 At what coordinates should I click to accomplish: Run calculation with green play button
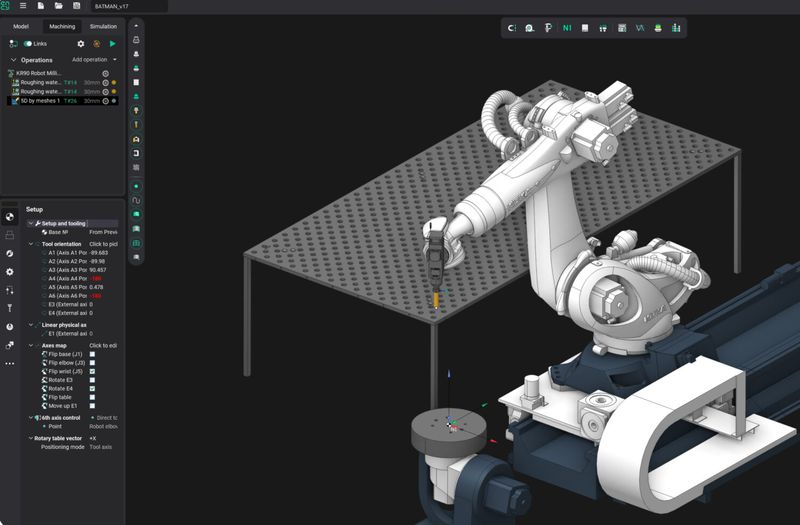pyautogui.click(x=113, y=44)
